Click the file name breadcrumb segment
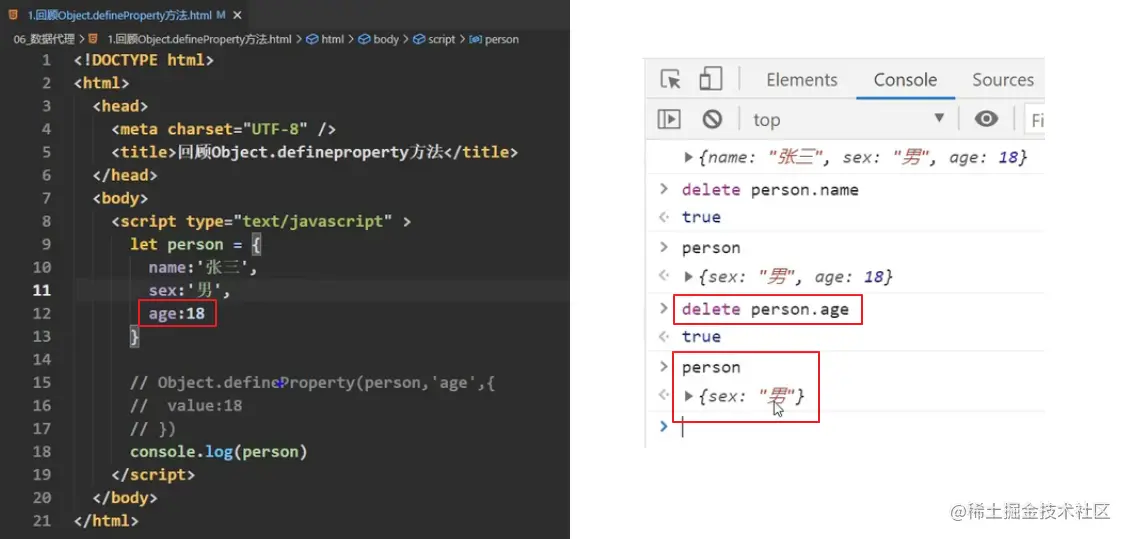The width and height of the screenshot is (1128, 539). point(199,40)
